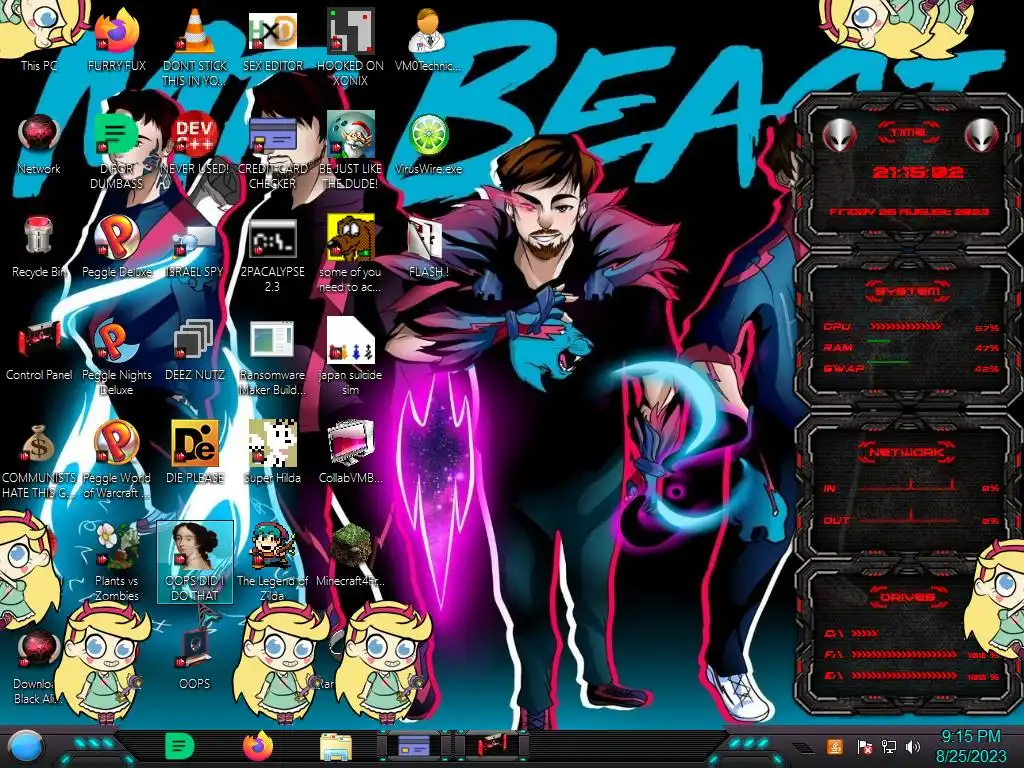Open the Network desktop icon
The image size is (1024, 768).
39,144
